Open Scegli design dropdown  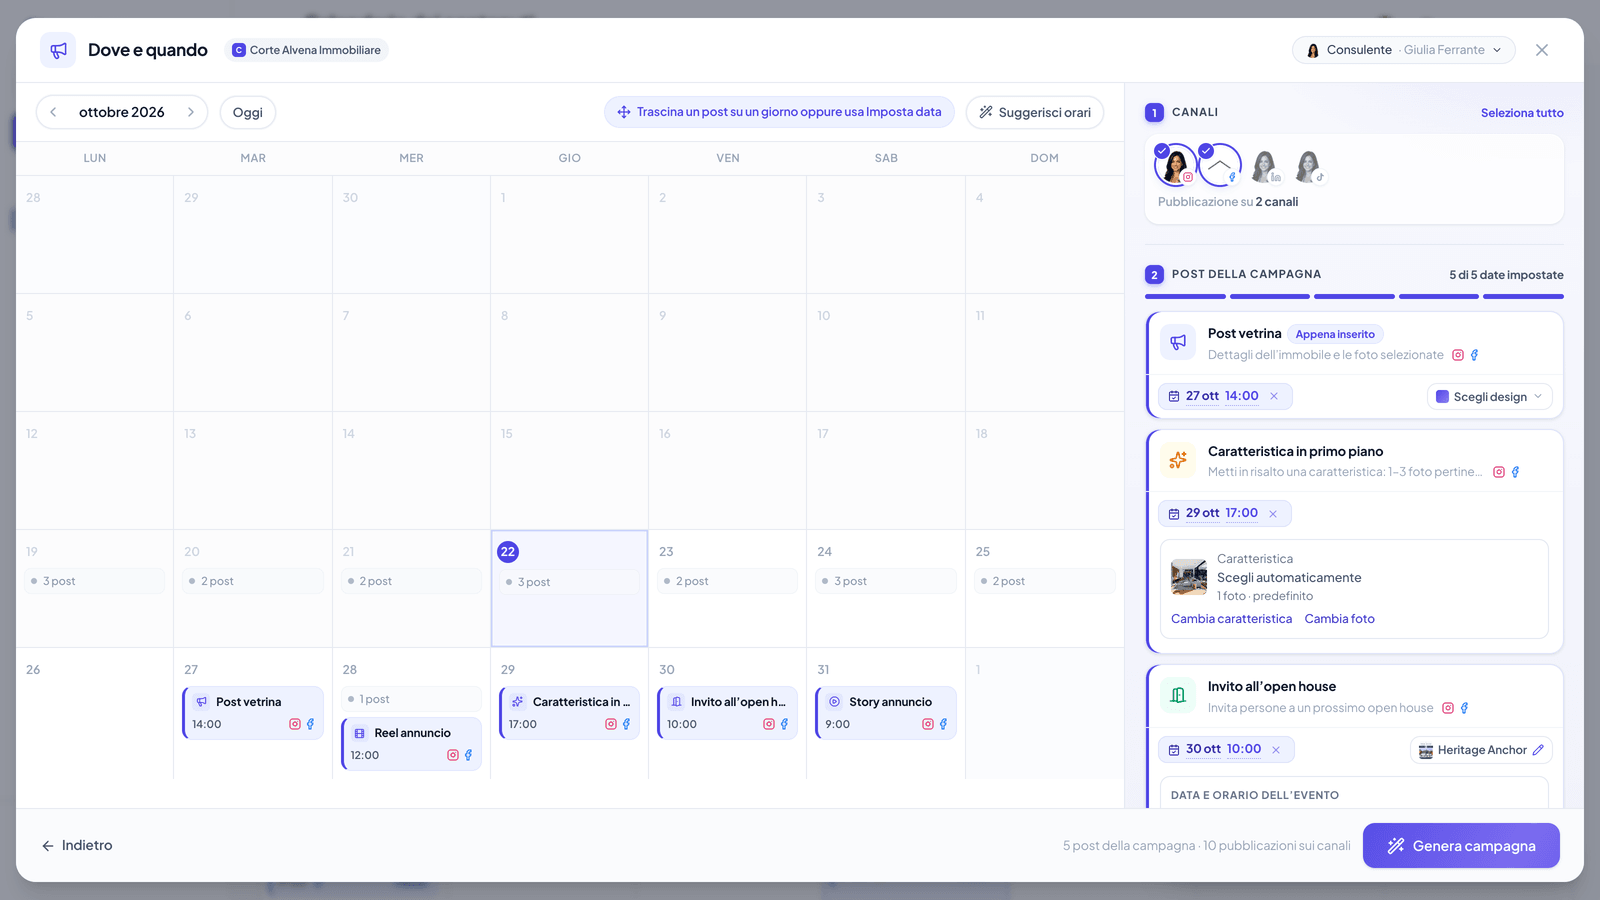[1490, 397]
